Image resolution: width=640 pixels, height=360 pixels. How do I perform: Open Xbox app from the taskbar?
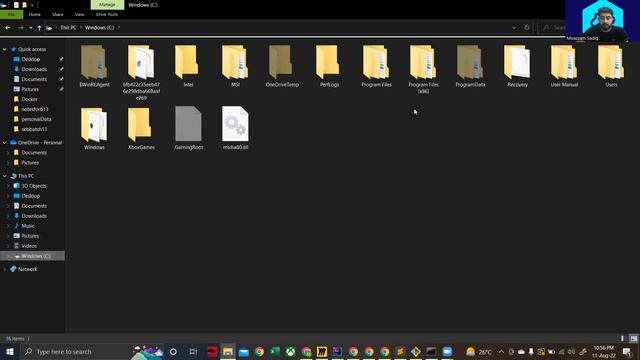point(291,351)
